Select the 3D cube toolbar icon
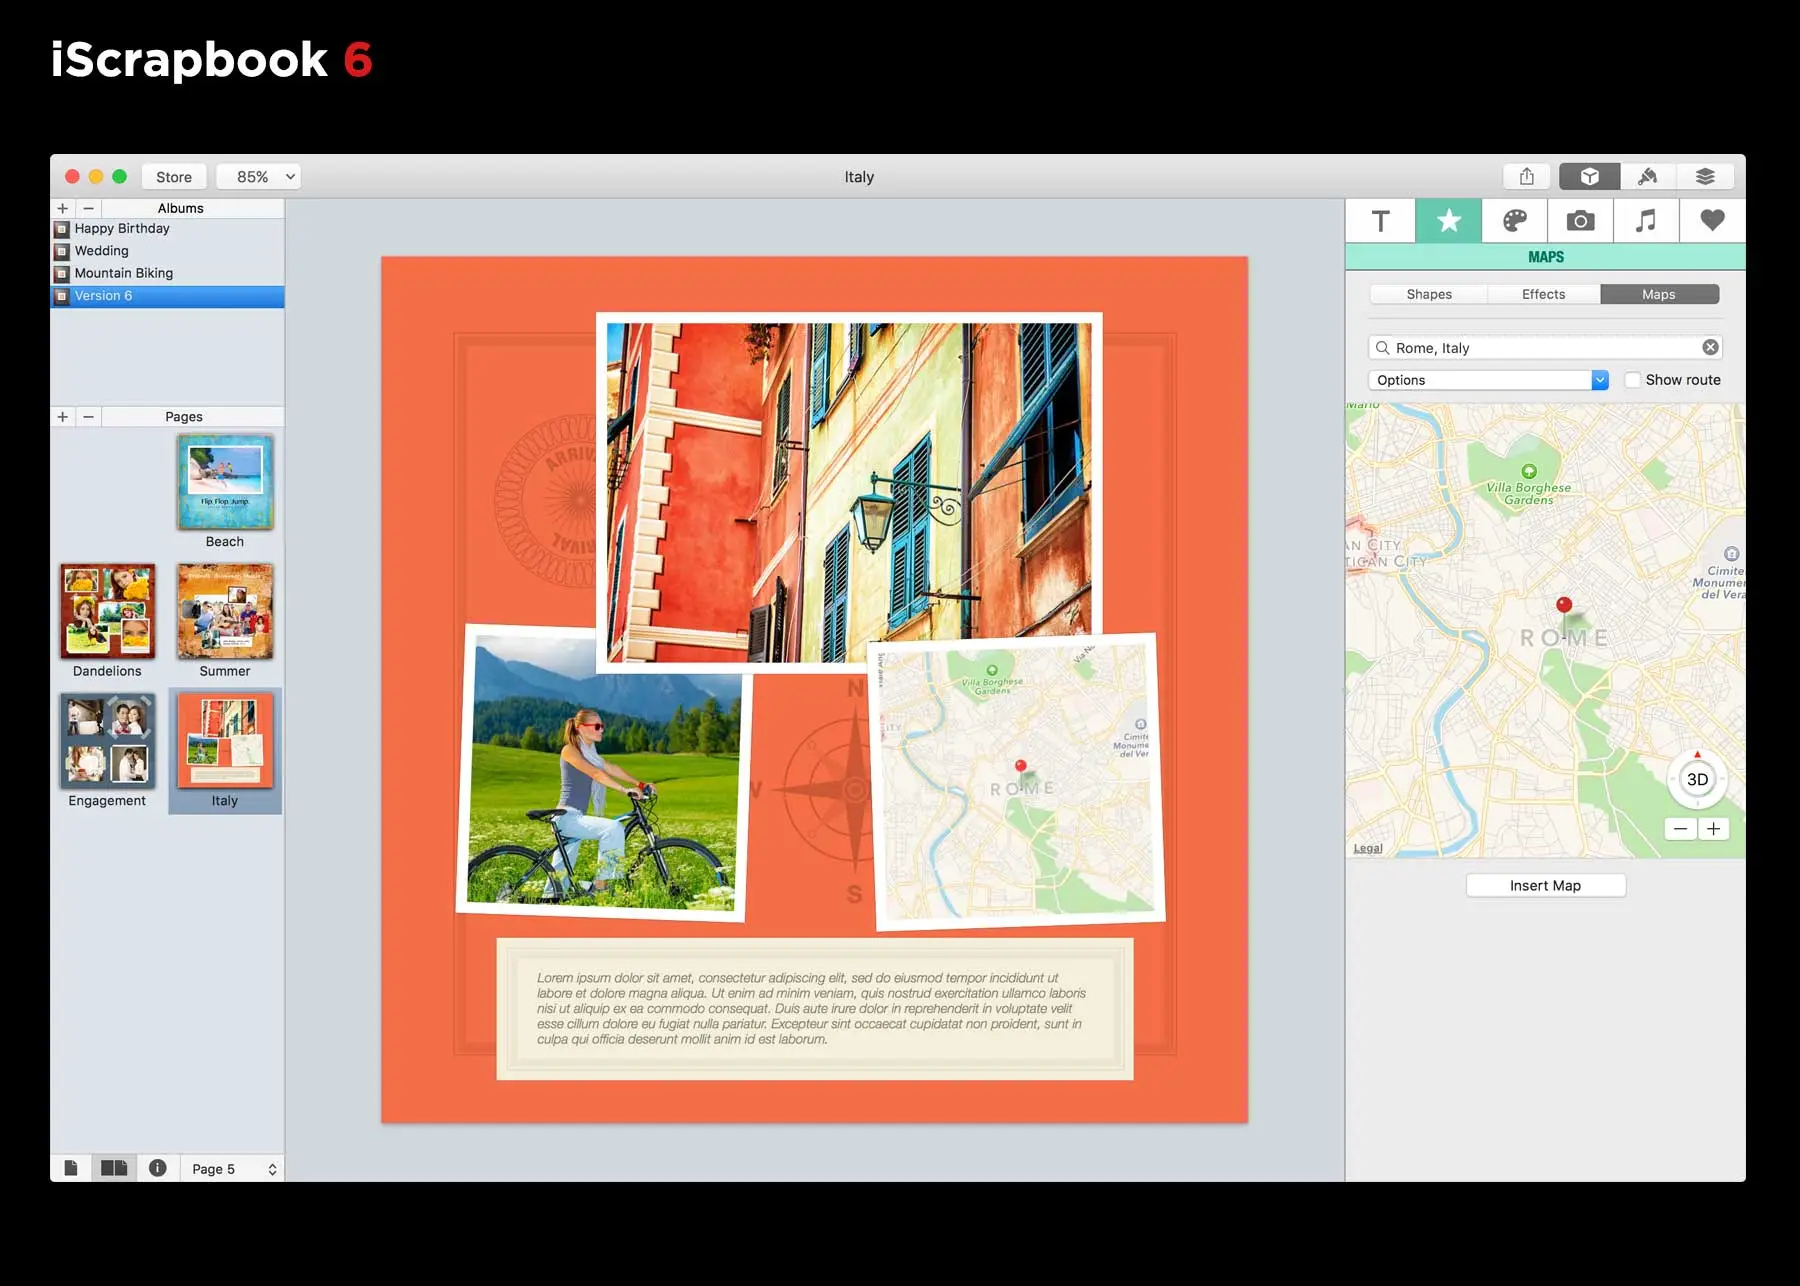This screenshot has width=1800, height=1286. click(x=1589, y=177)
